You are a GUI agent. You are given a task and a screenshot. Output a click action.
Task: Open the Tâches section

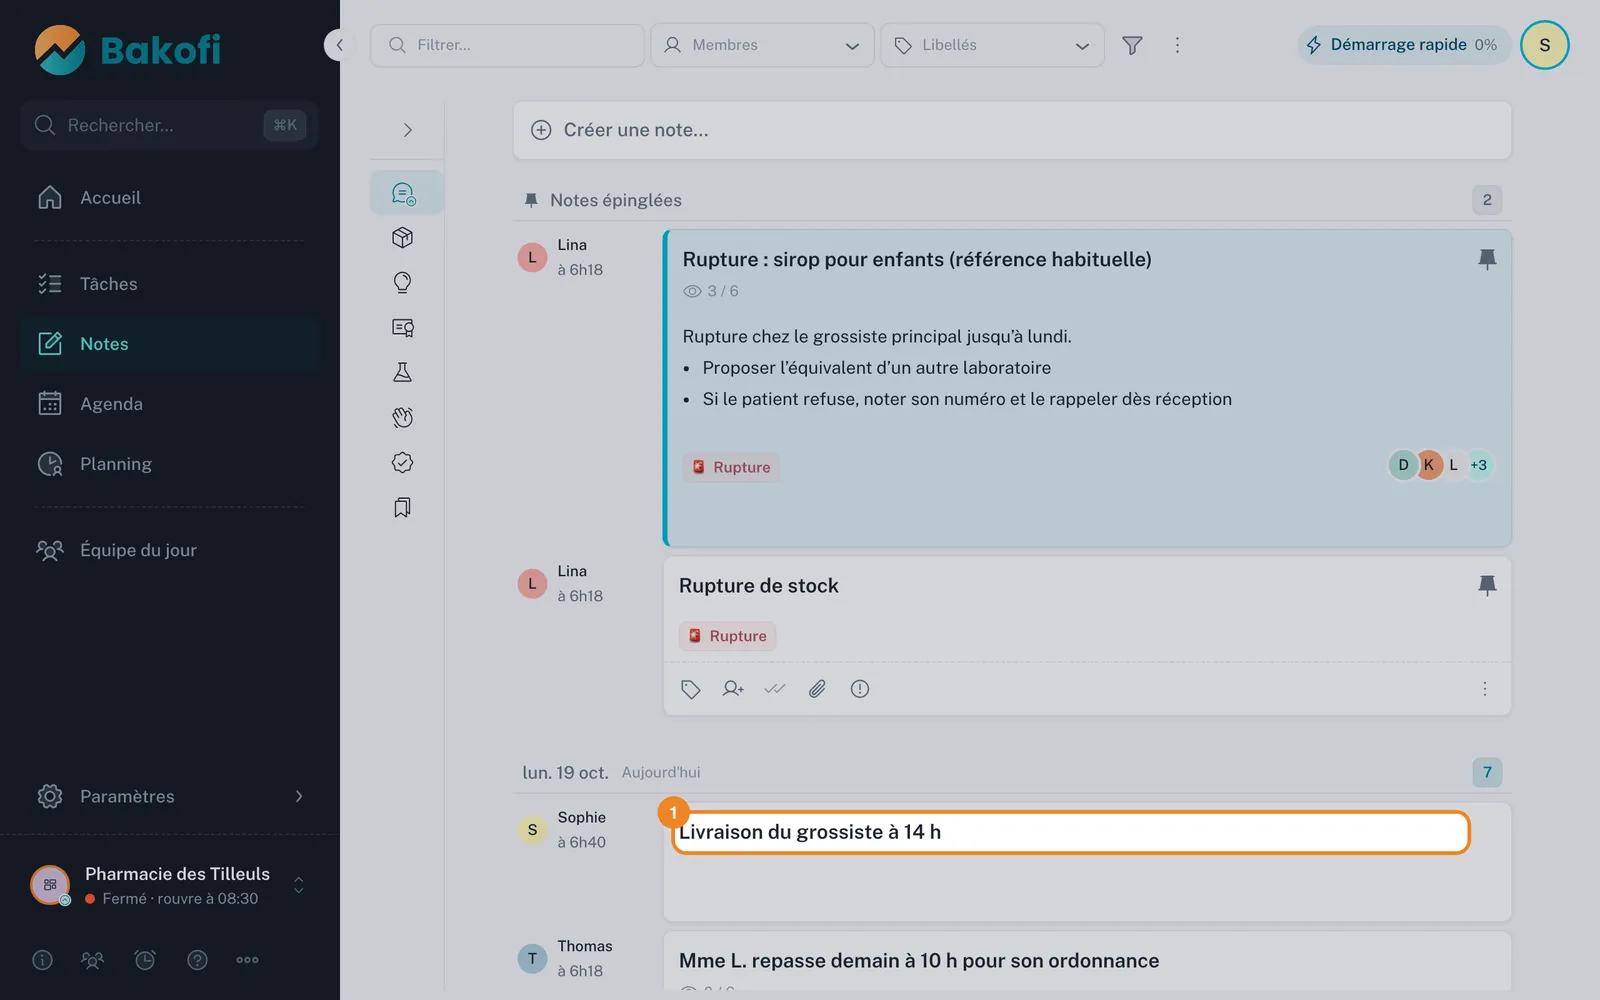[170, 284]
